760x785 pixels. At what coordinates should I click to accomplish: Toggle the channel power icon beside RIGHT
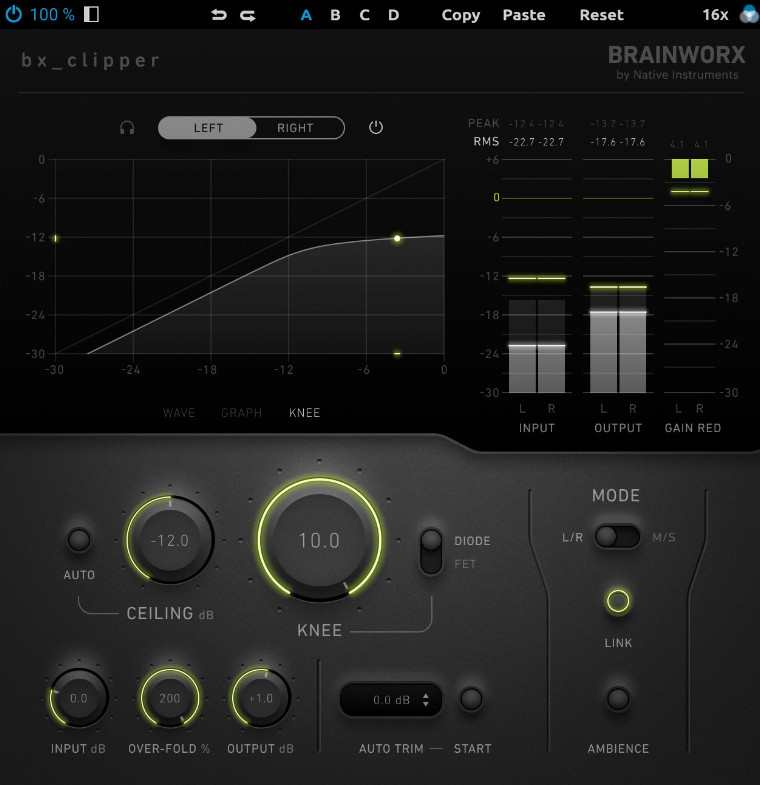tap(375, 127)
